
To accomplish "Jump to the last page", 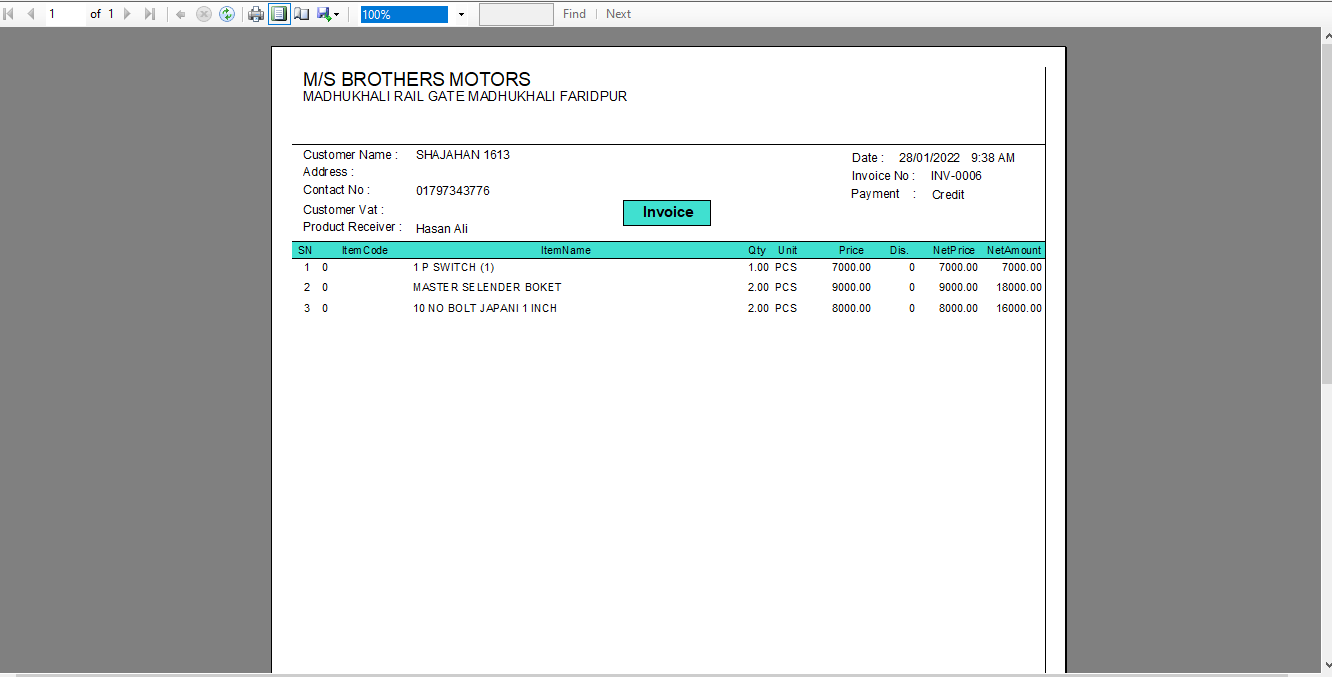I will click(x=150, y=14).
